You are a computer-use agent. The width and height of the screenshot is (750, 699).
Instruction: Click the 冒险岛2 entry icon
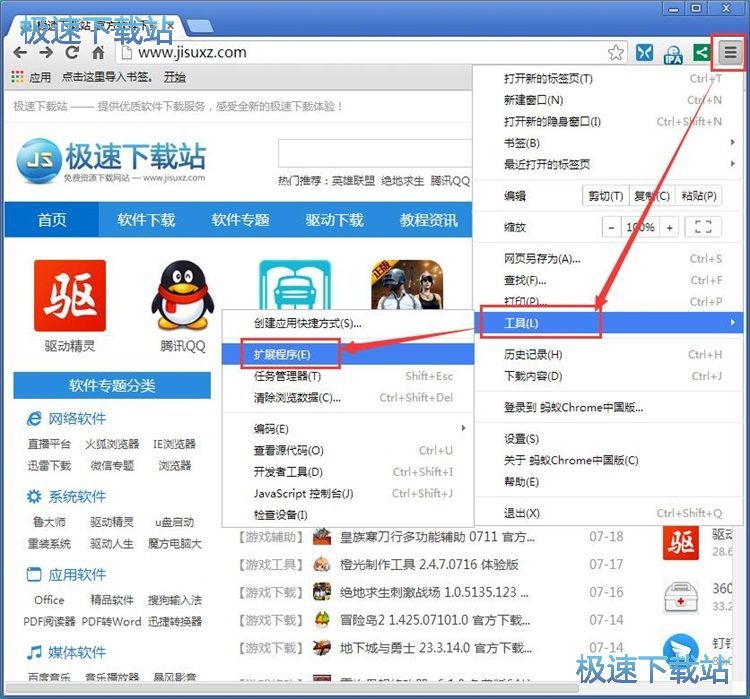coord(322,620)
